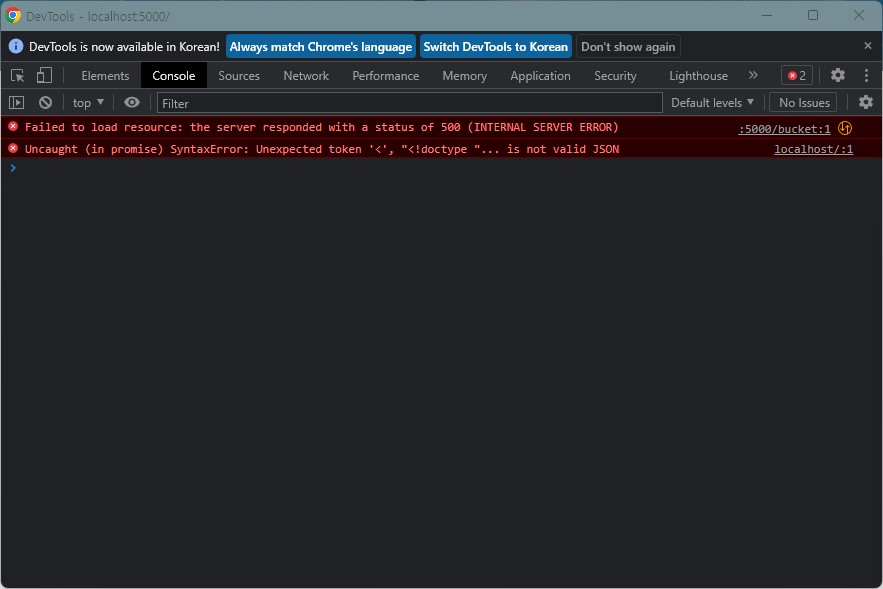883x589 pixels.
Task: Switch to the Memory tab
Action: 465,75
